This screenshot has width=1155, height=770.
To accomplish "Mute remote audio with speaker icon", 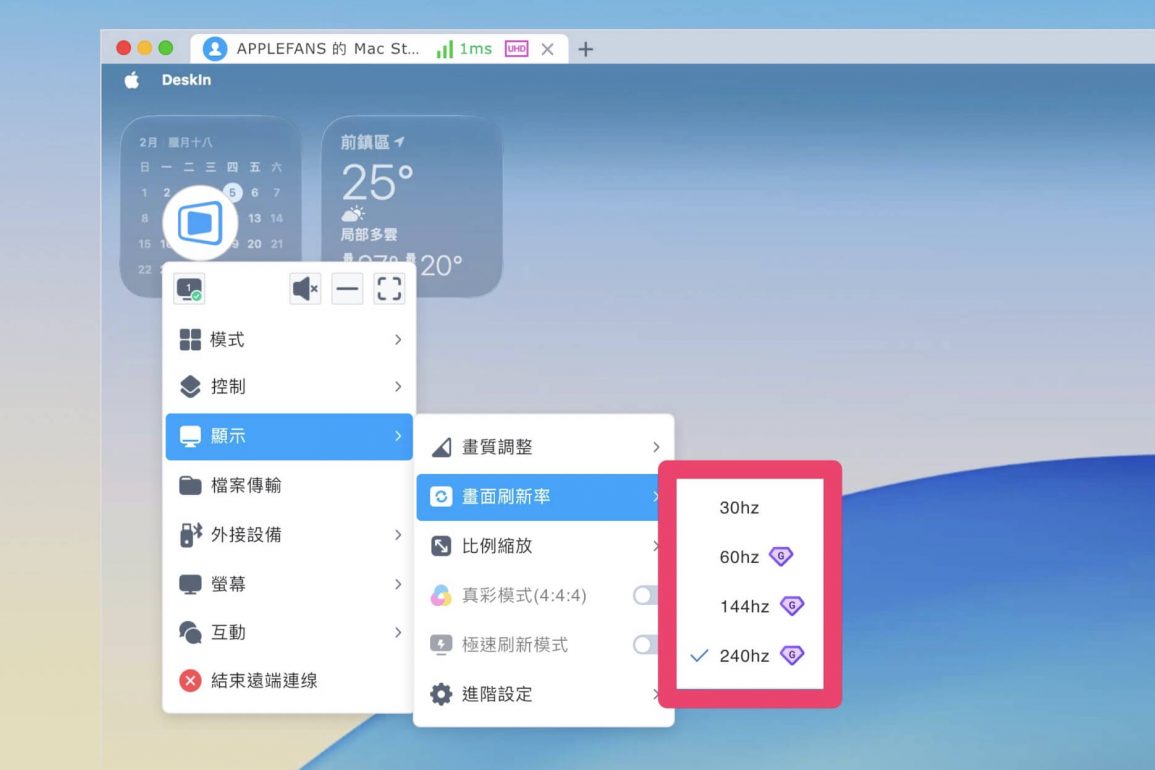I will [305, 289].
